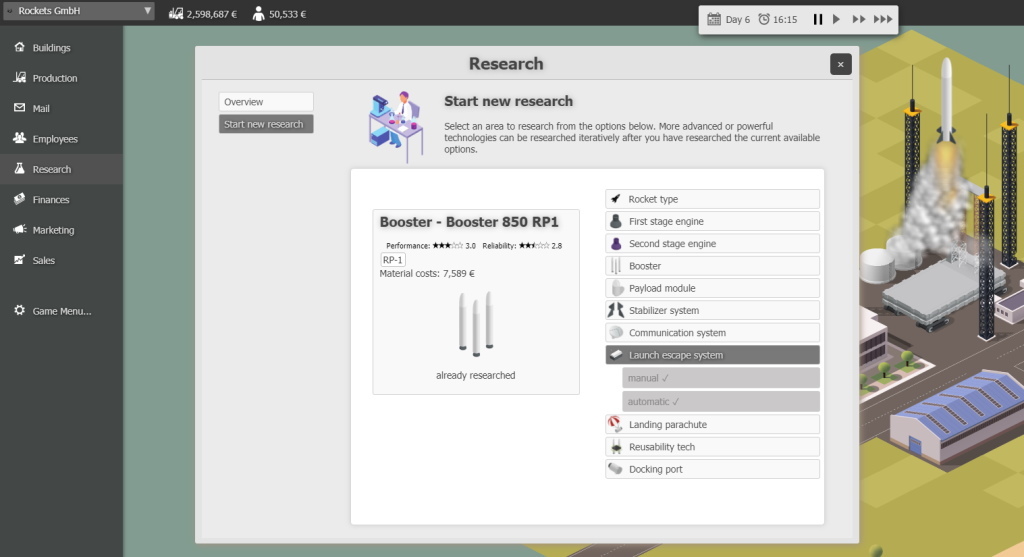Select the manual launch escape option
The width and height of the screenshot is (1024, 557).
click(x=720, y=378)
